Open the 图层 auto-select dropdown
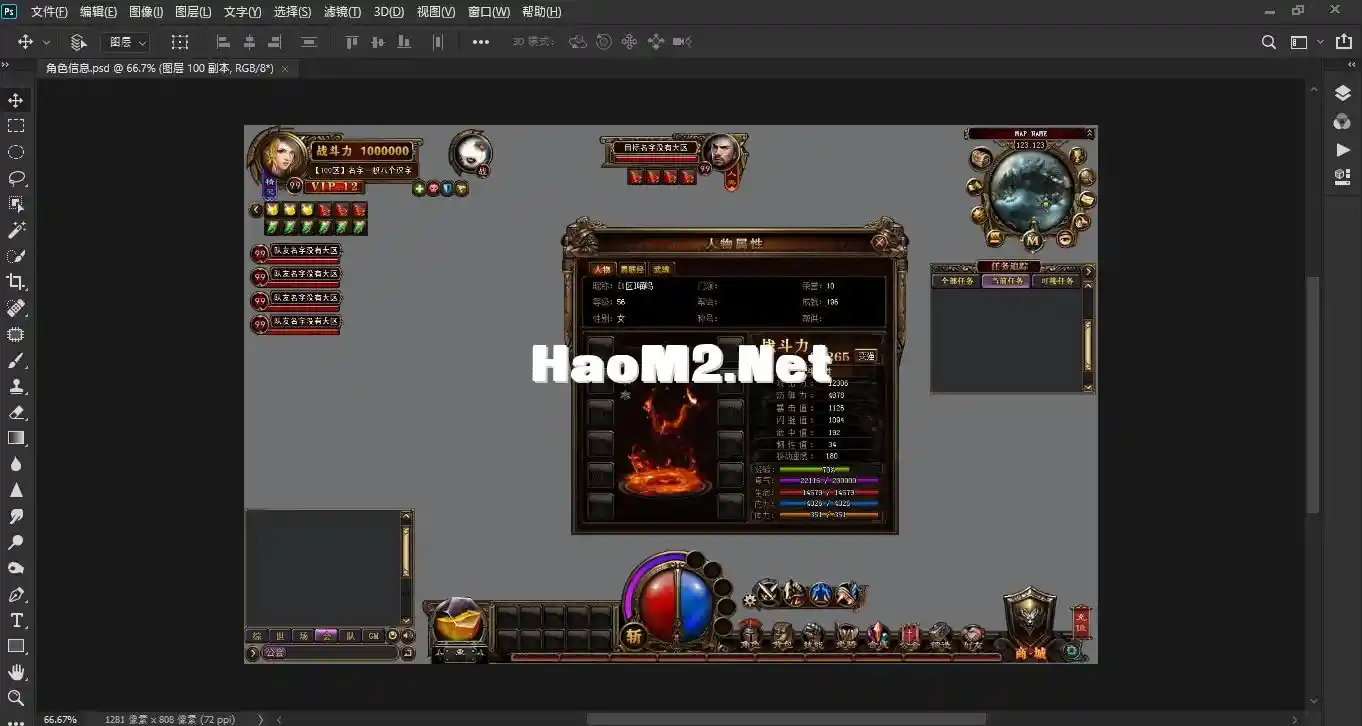The height and width of the screenshot is (726, 1362). (126, 42)
